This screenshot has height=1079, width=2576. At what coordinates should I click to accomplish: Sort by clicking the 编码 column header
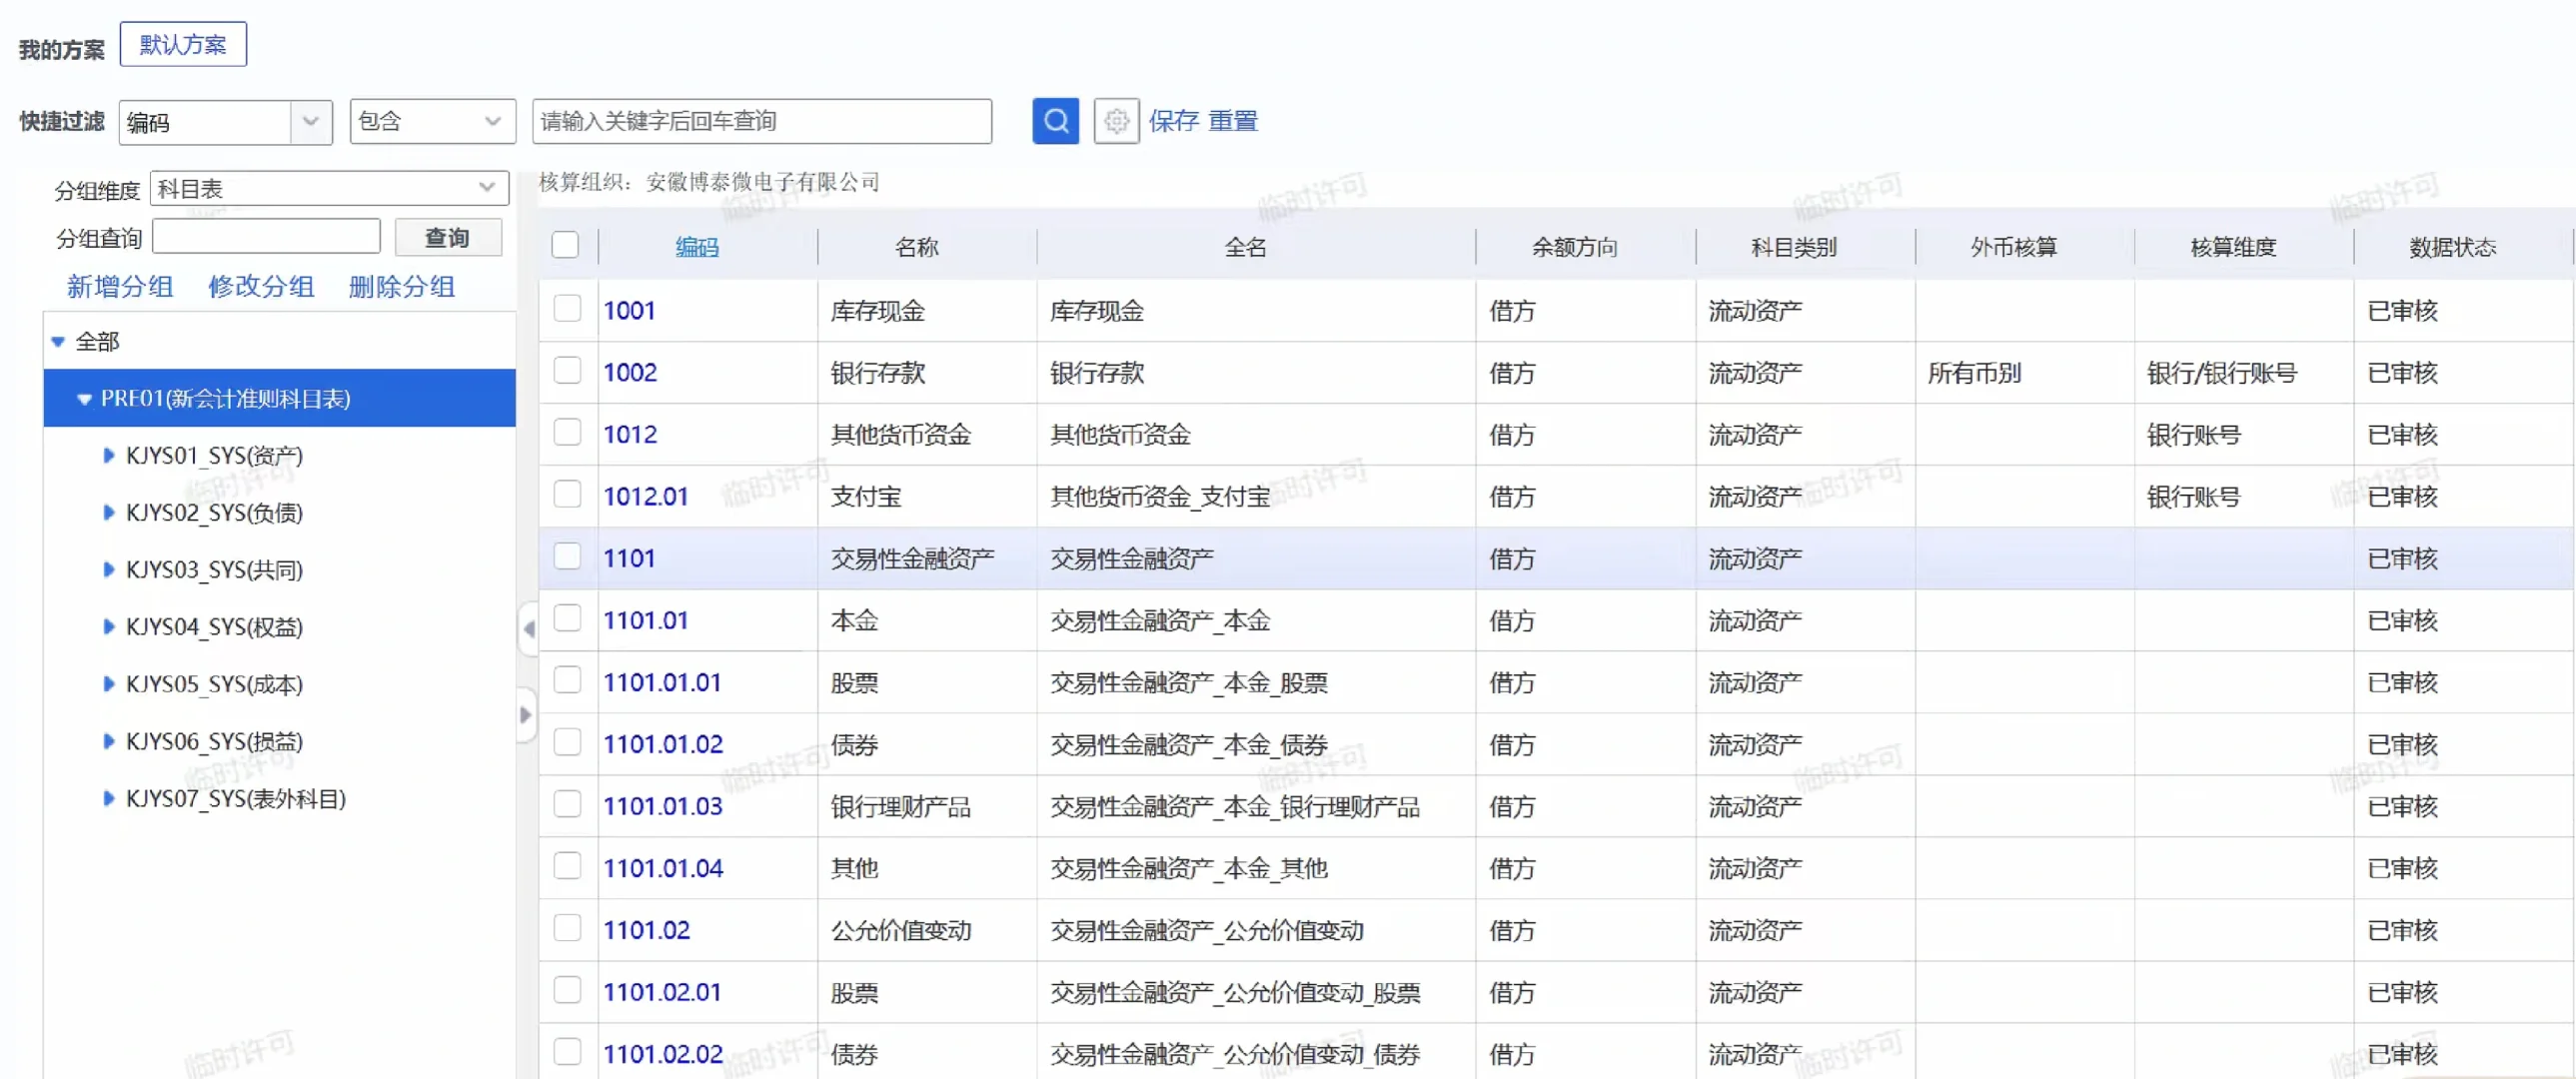[696, 247]
